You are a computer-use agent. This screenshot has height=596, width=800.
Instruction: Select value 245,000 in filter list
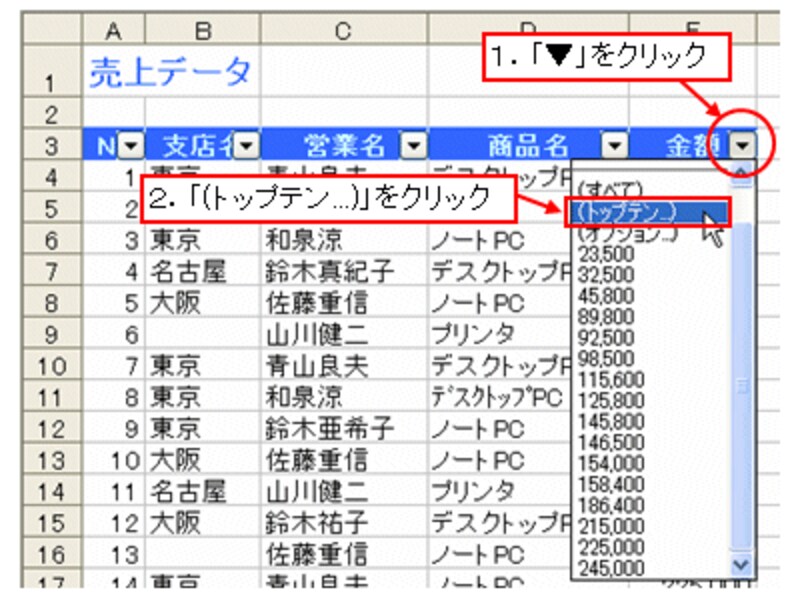[611, 567]
